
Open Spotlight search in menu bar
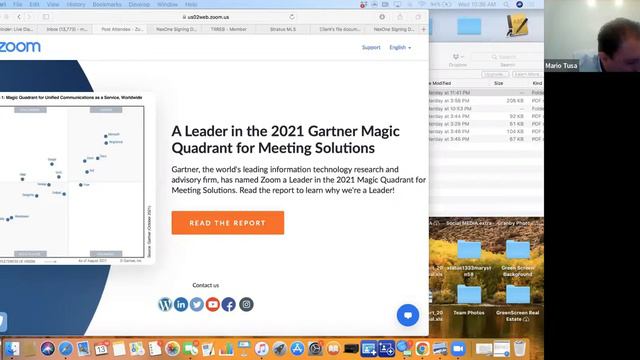(x=506, y=4)
